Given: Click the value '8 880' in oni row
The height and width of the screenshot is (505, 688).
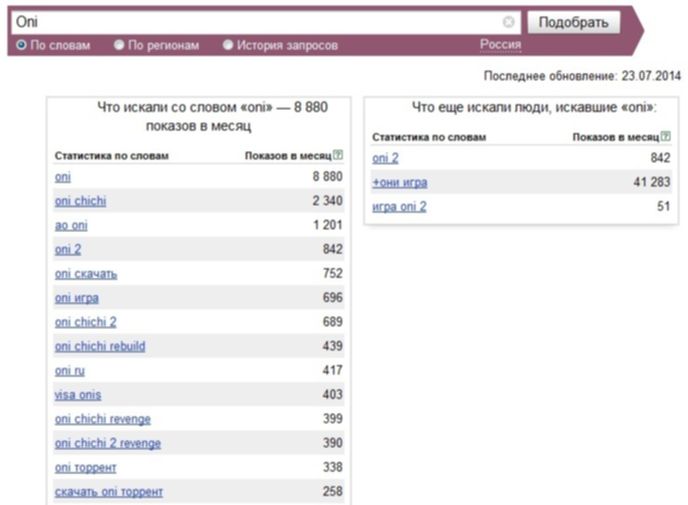Looking at the screenshot, I should click(x=327, y=176).
